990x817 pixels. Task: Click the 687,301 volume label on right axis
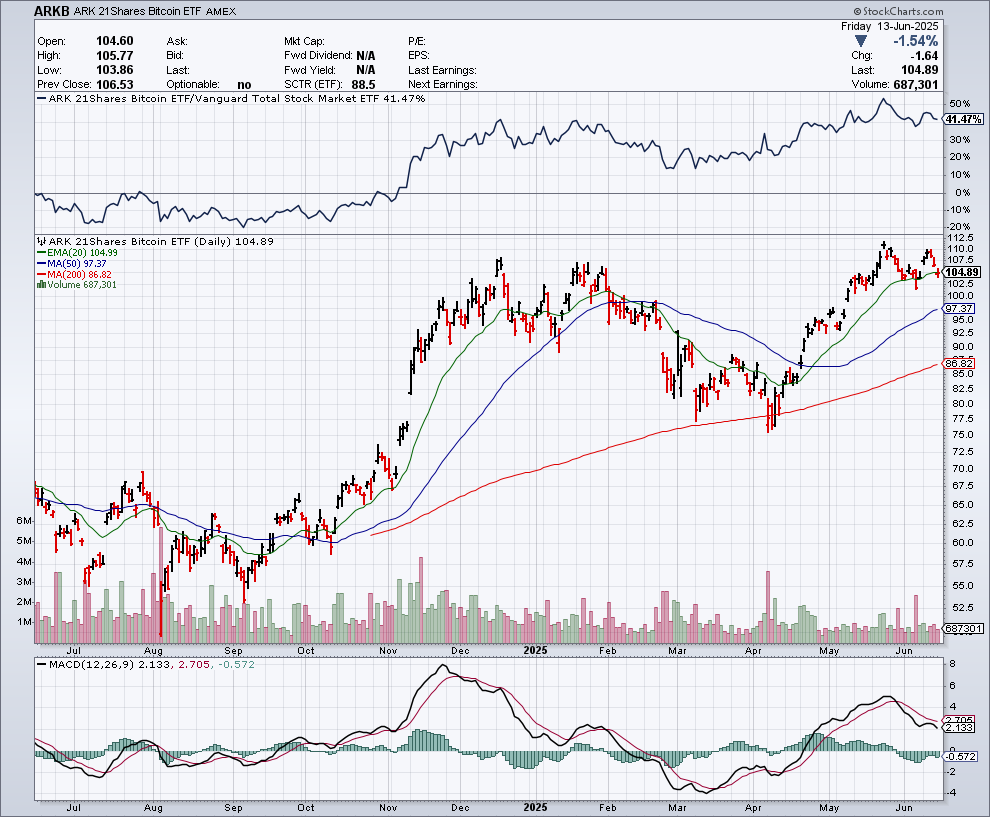click(x=960, y=629)
